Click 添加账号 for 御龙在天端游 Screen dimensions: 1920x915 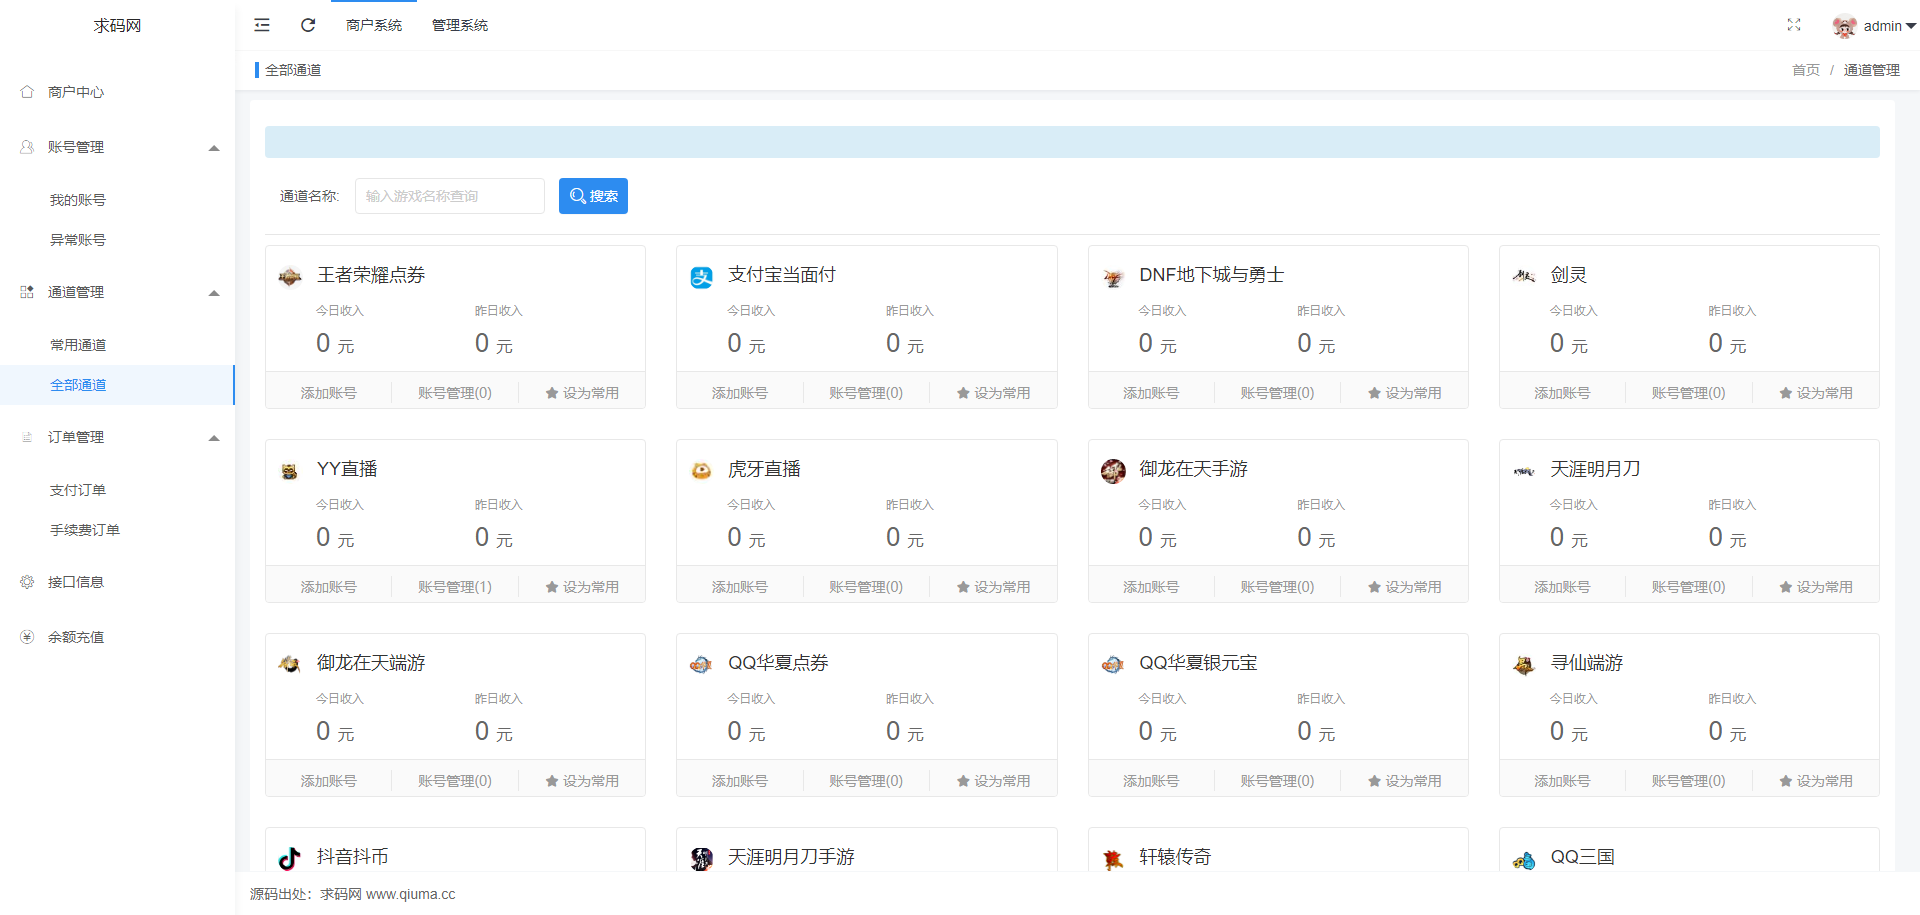click(328, 781)
